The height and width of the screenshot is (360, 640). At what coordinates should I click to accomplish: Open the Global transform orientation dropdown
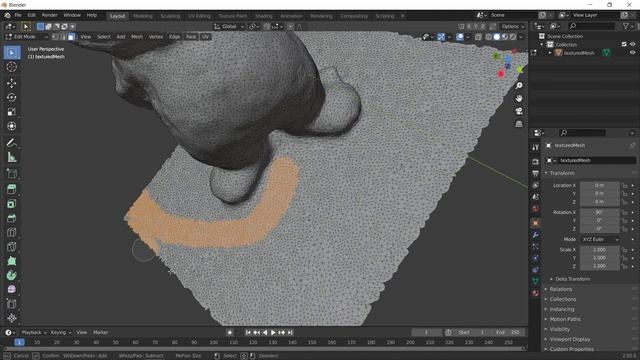[229, 27]
